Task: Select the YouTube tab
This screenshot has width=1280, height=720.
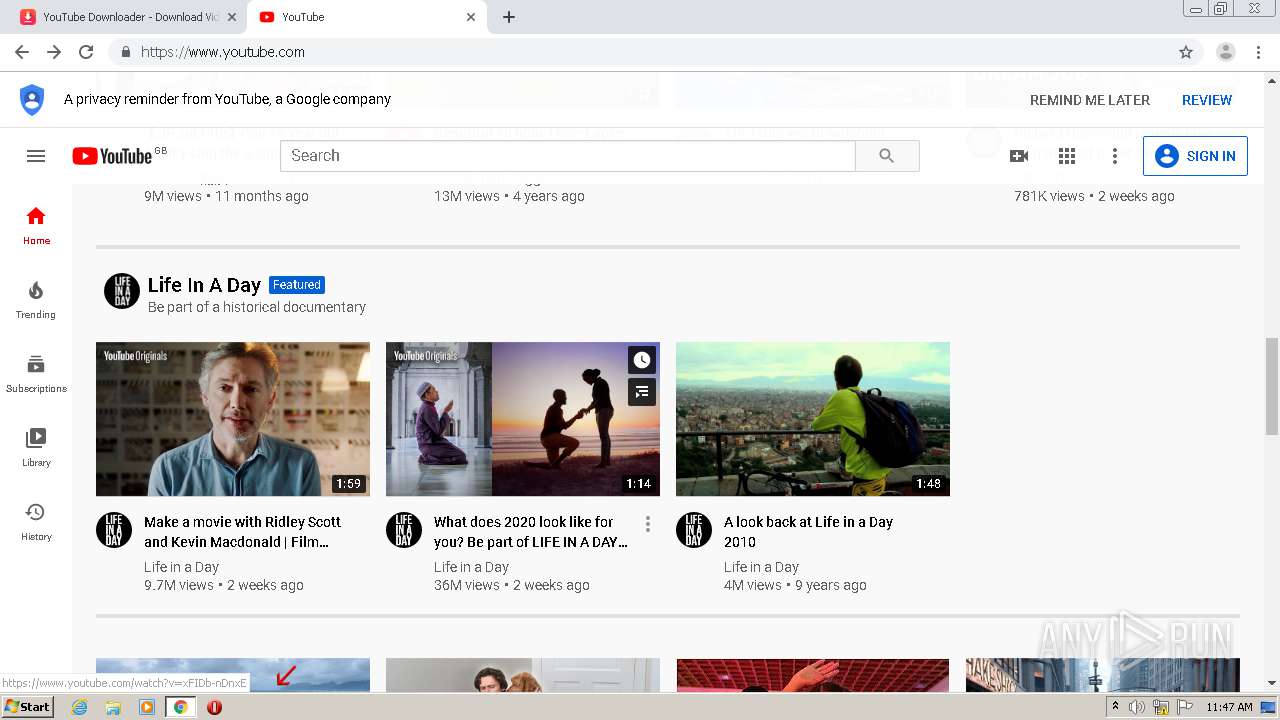Action: [x=367, y=17]
